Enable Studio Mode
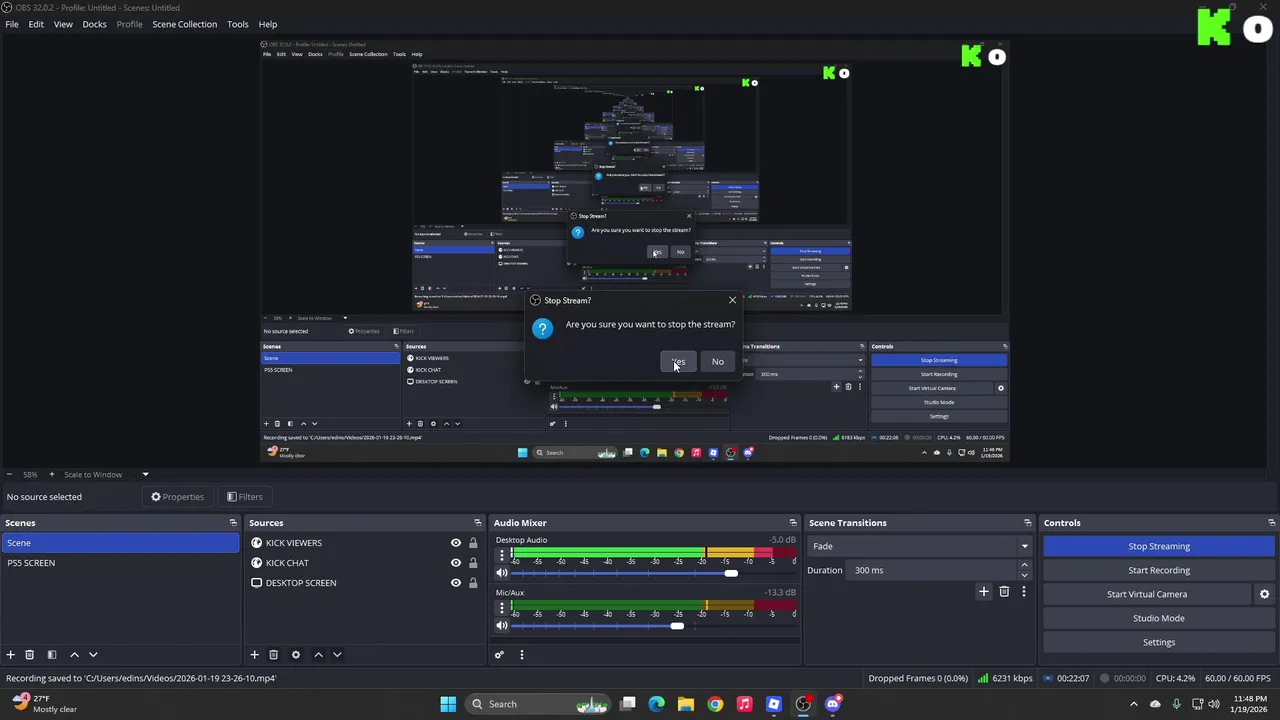The image size is (1280, 720). click(x=1159, y=618)
